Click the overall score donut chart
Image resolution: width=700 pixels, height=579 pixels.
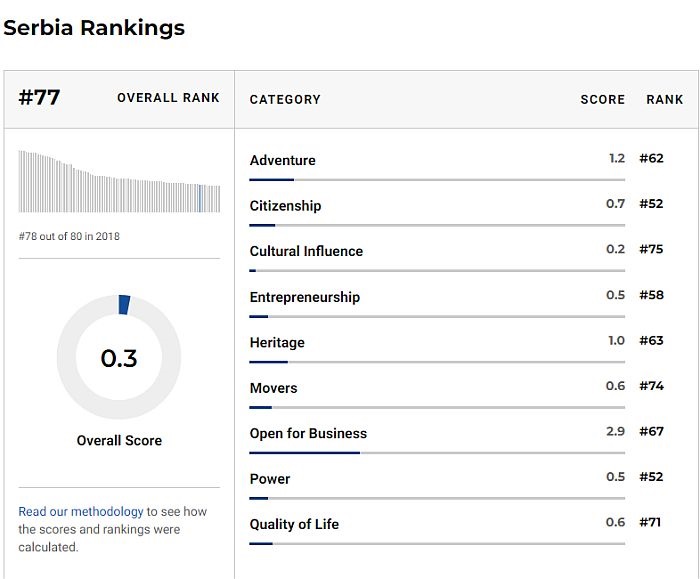pos(119,357)
